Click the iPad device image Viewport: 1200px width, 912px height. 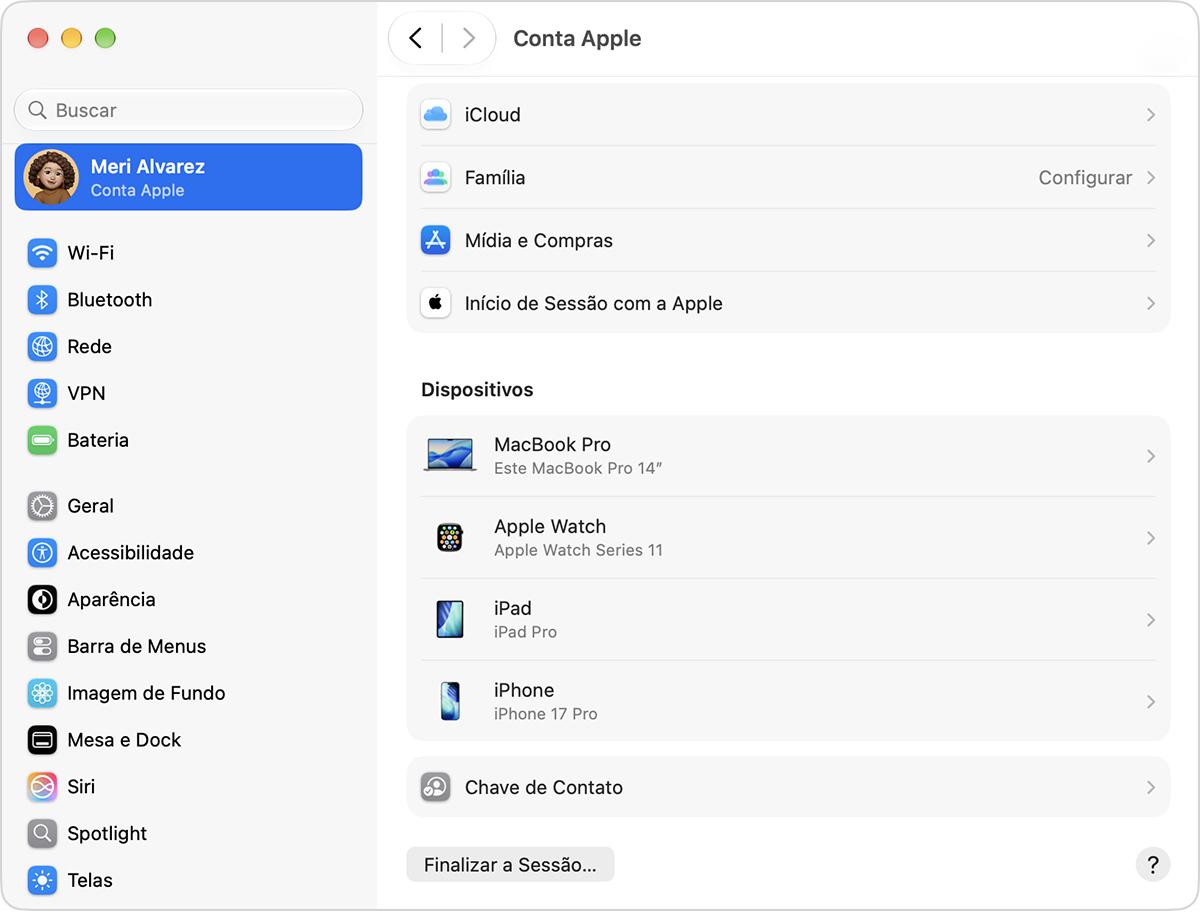450,620
